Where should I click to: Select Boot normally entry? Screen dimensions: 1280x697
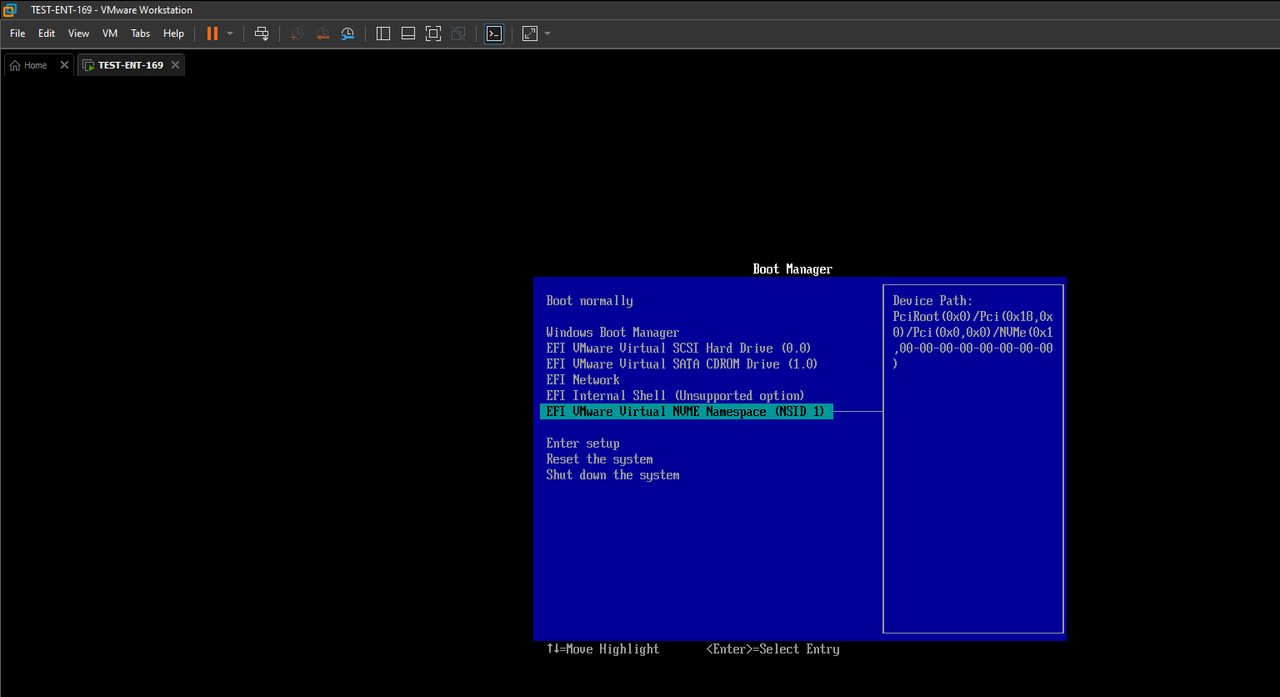589,300
